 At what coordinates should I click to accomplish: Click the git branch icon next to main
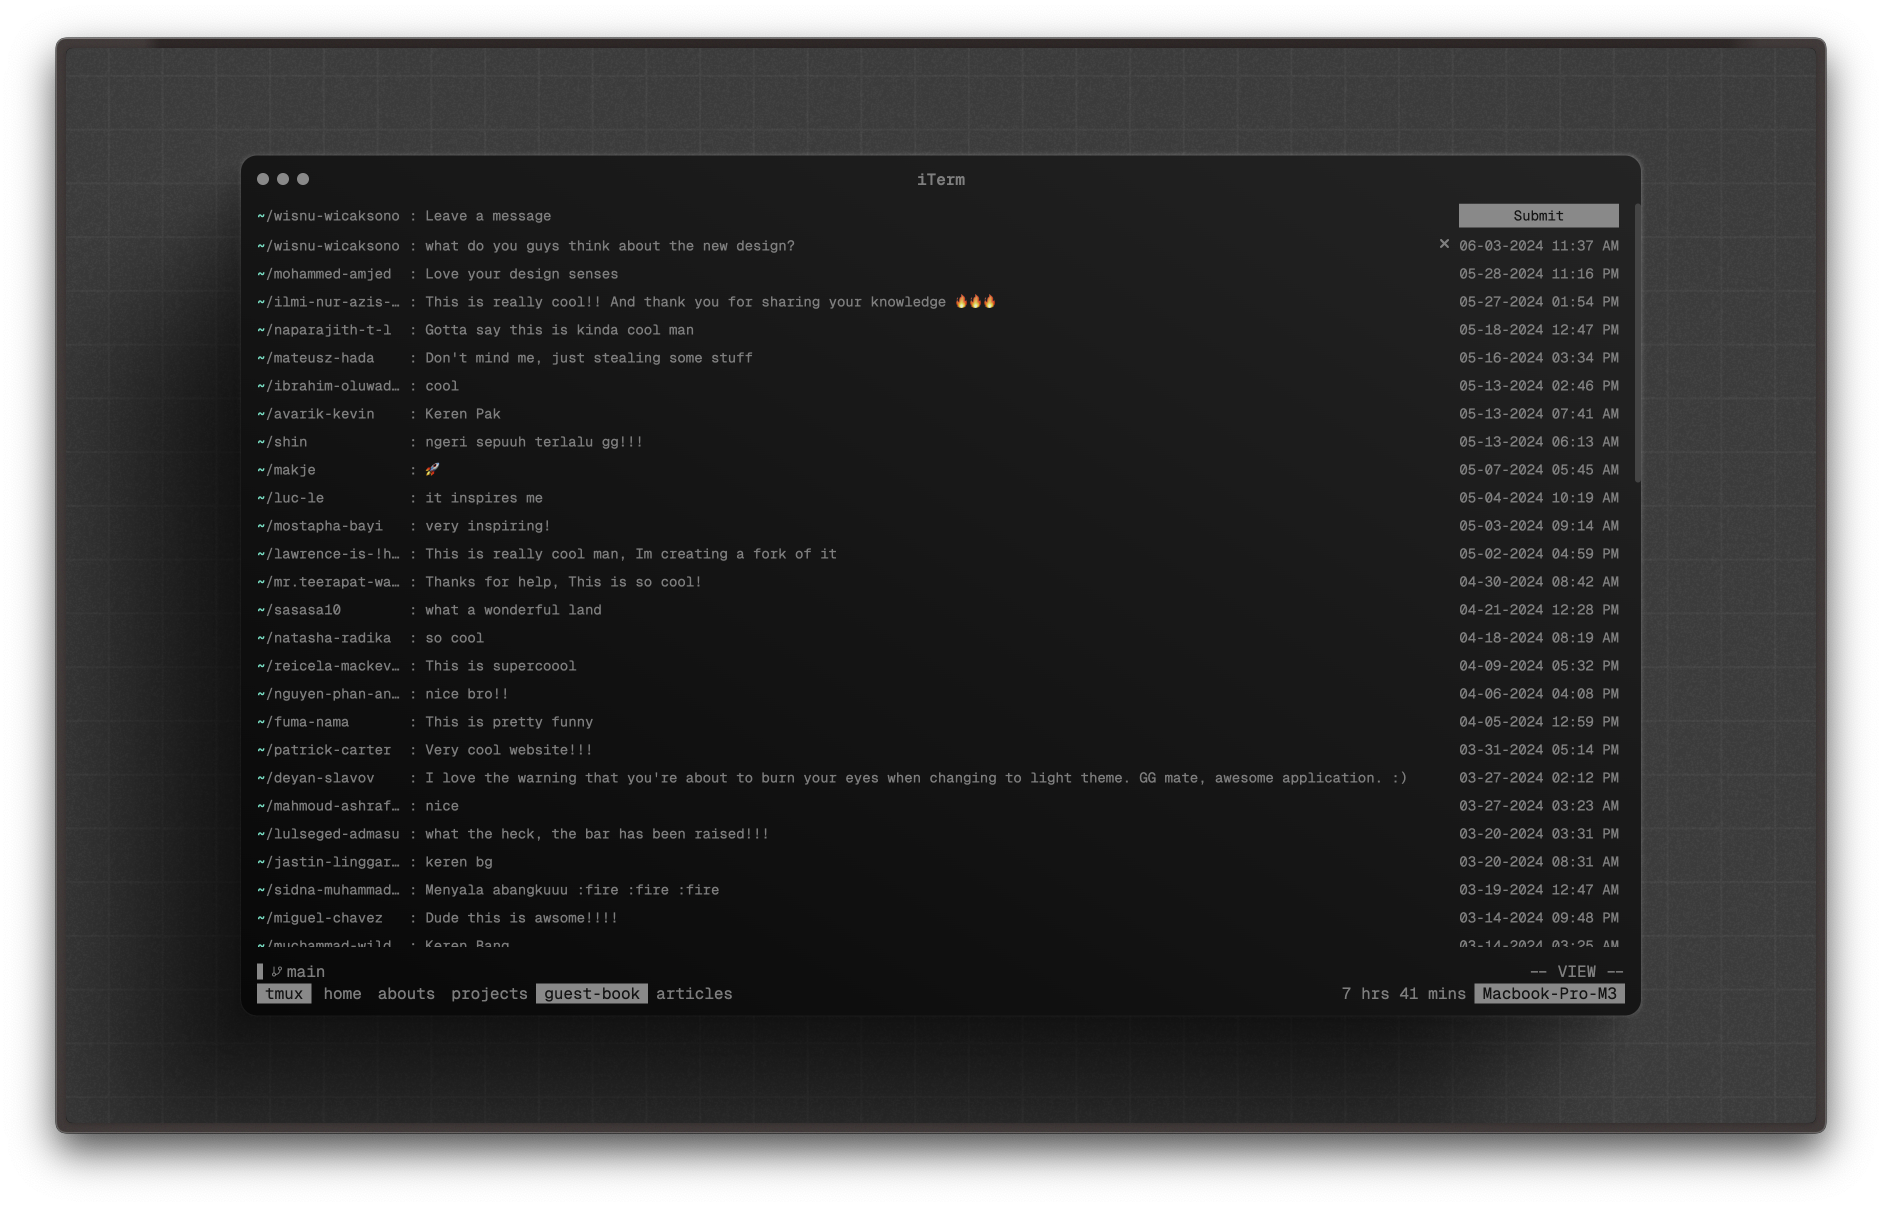pos(277,971)
